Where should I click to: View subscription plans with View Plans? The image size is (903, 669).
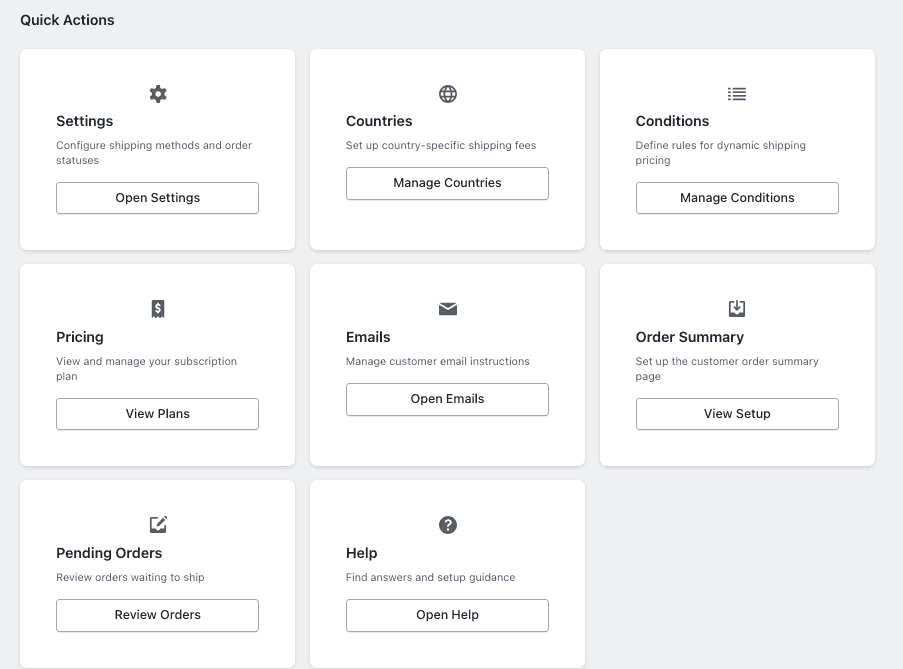tap(157, 414)
